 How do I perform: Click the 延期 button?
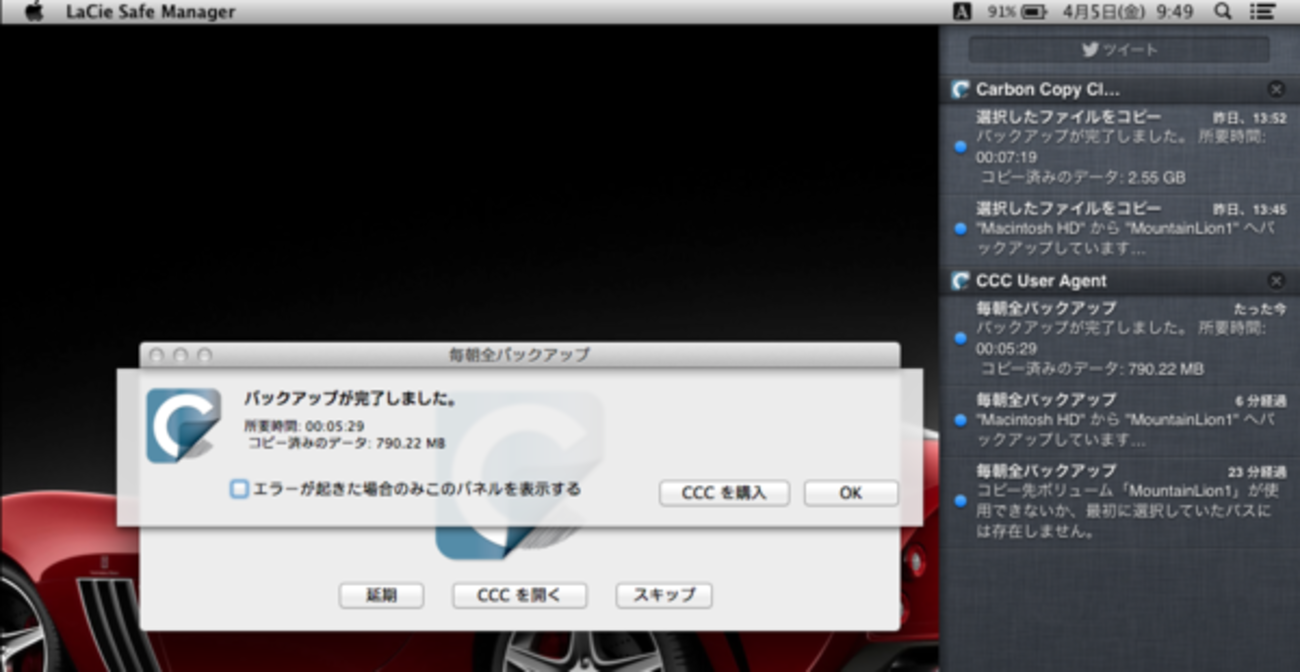coord(381,595)
